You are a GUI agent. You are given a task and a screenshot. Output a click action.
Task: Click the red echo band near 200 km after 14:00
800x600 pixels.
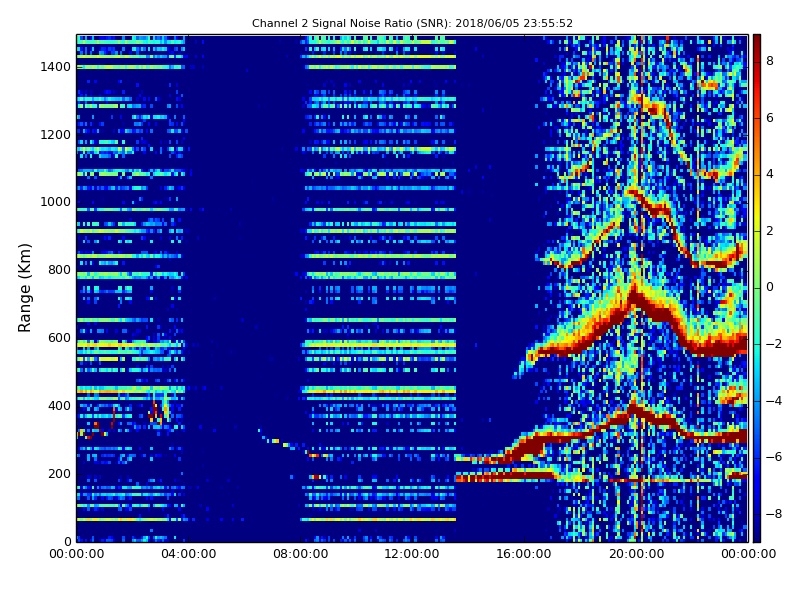505,478
